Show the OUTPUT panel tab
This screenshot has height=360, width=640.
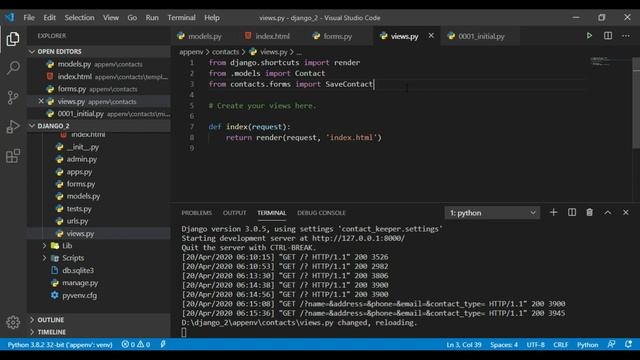coord(234,213)
